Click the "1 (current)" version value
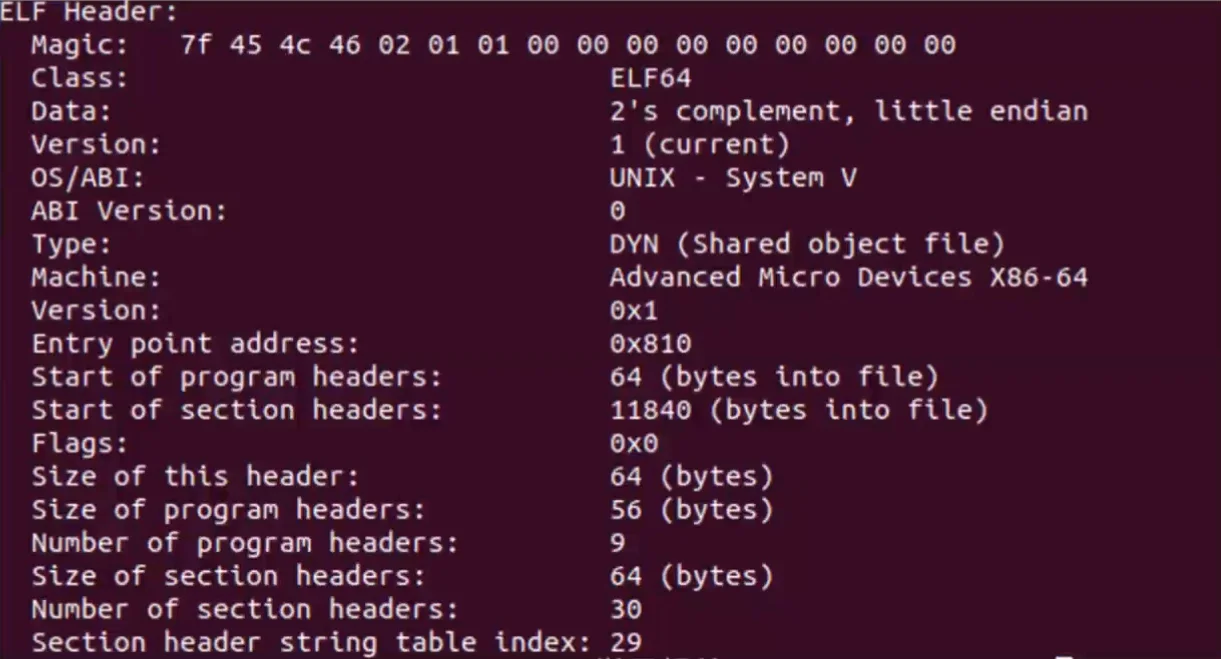1221x659 pixels. click(699, 144)
